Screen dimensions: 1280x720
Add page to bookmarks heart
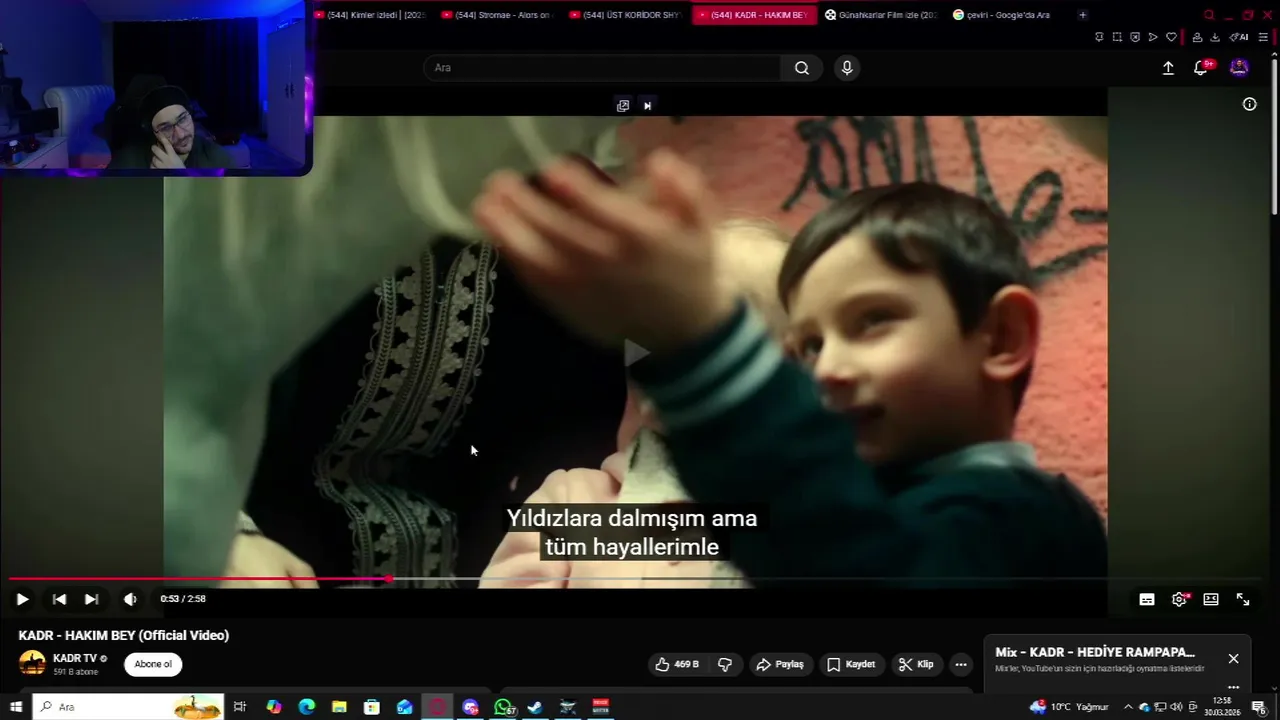pyautogui.click(x=1171, y=37)
